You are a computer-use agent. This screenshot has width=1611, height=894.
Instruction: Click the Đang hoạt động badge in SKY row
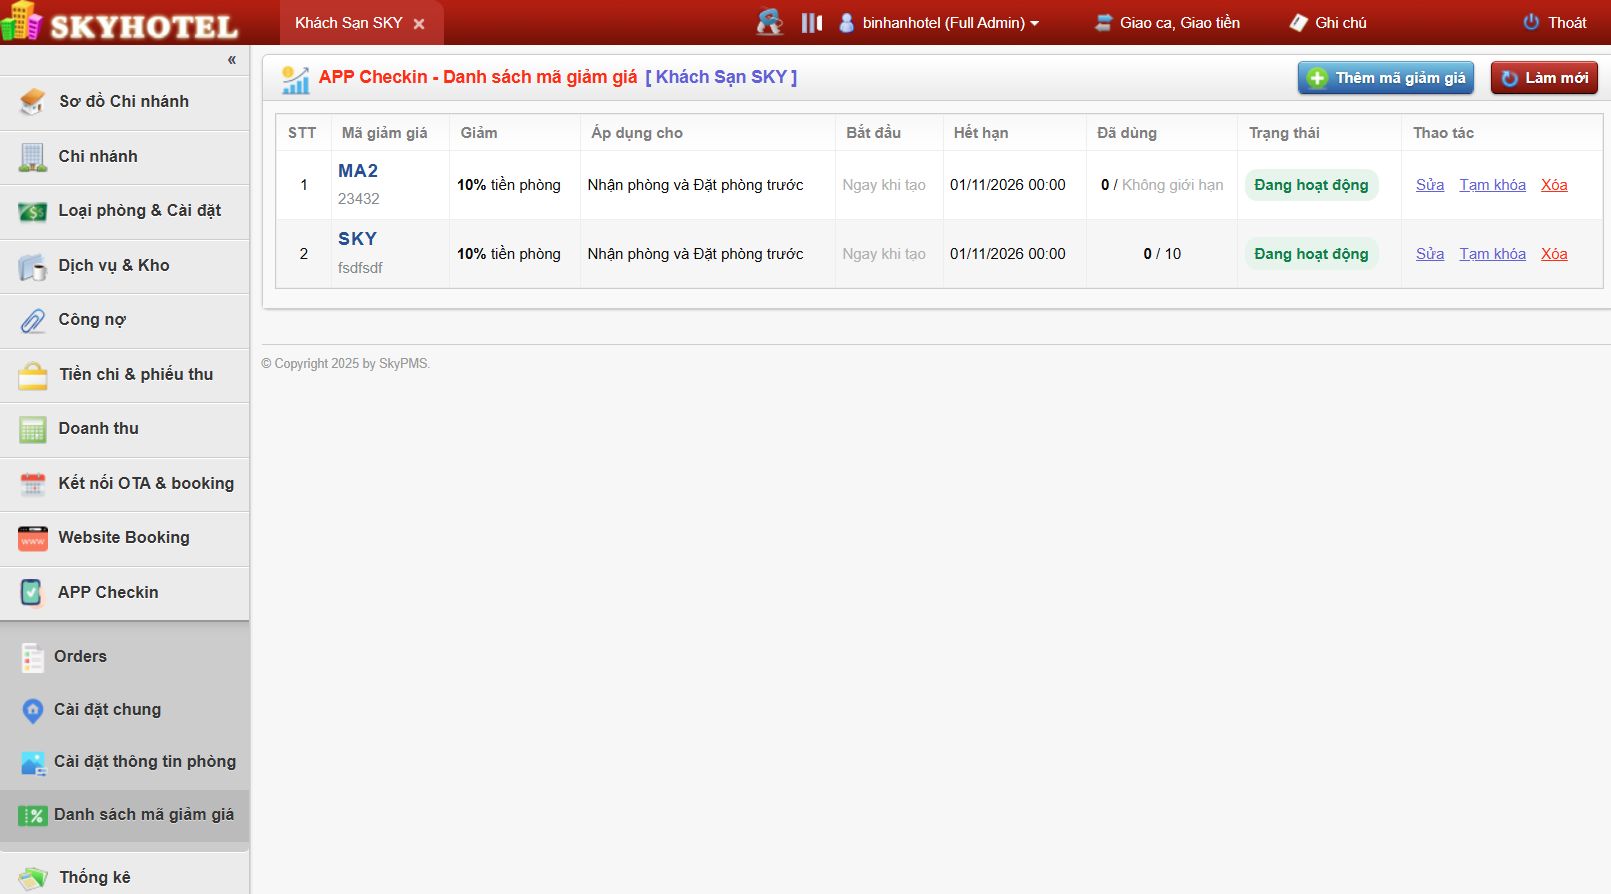(1311, 254)
